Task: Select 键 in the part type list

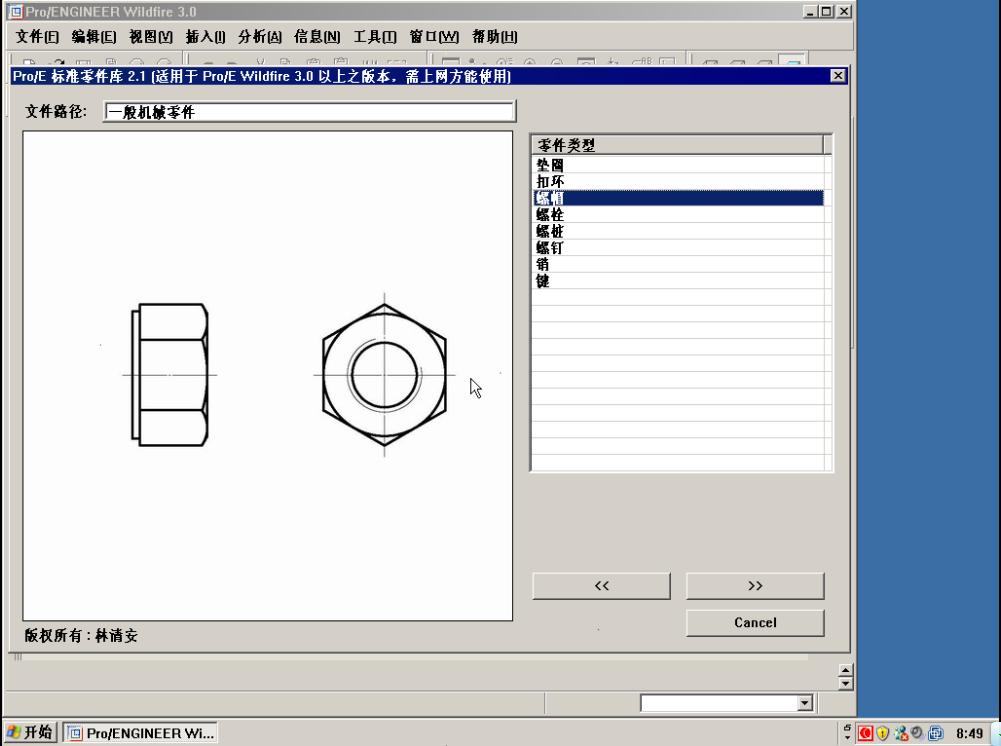Action: click(679, 281)
